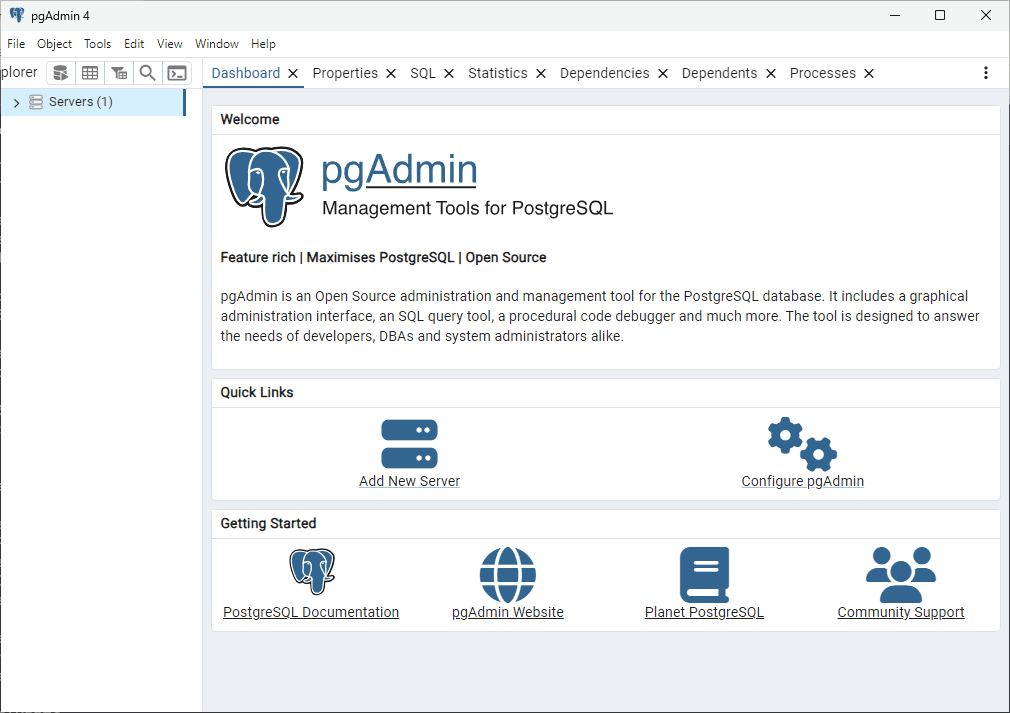1010x713 pixels.
Task: Select the Servers (1) tree item
Action: click(80, 102)
